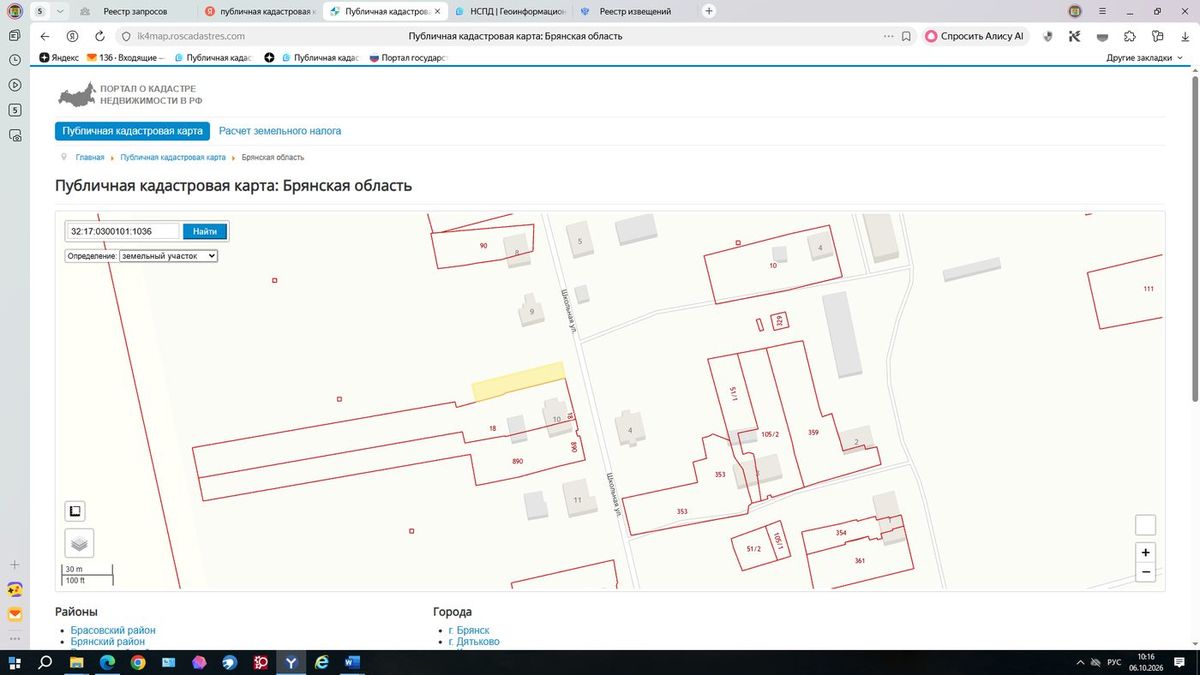Open the browser downloads icon
This screenshot has height=675, width=1200.
tap(1184, 36)
